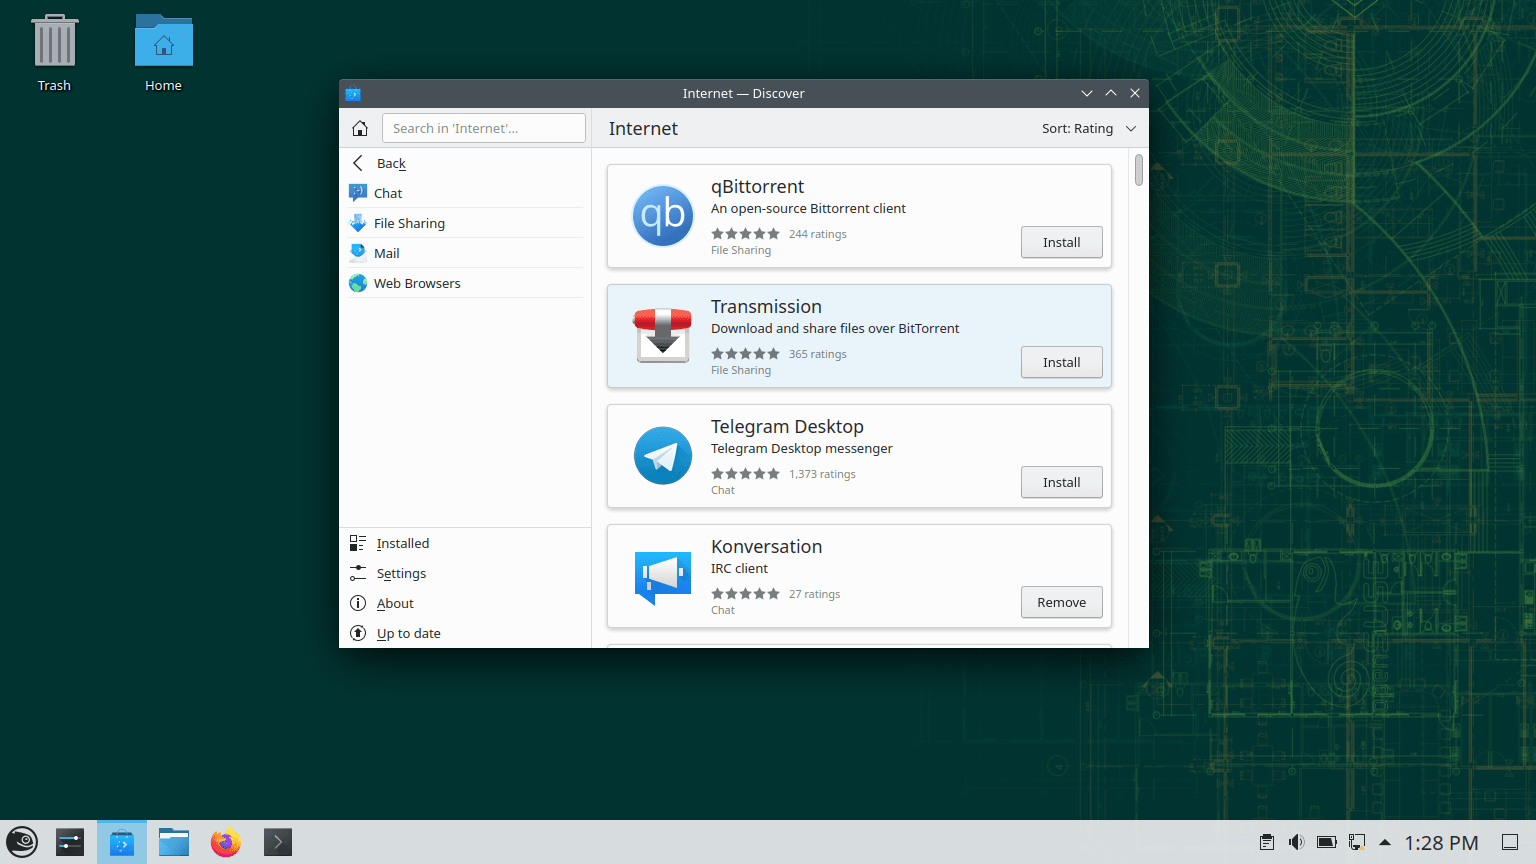
Task: Open the Transmission title
Action: click(x=766, y=307)
